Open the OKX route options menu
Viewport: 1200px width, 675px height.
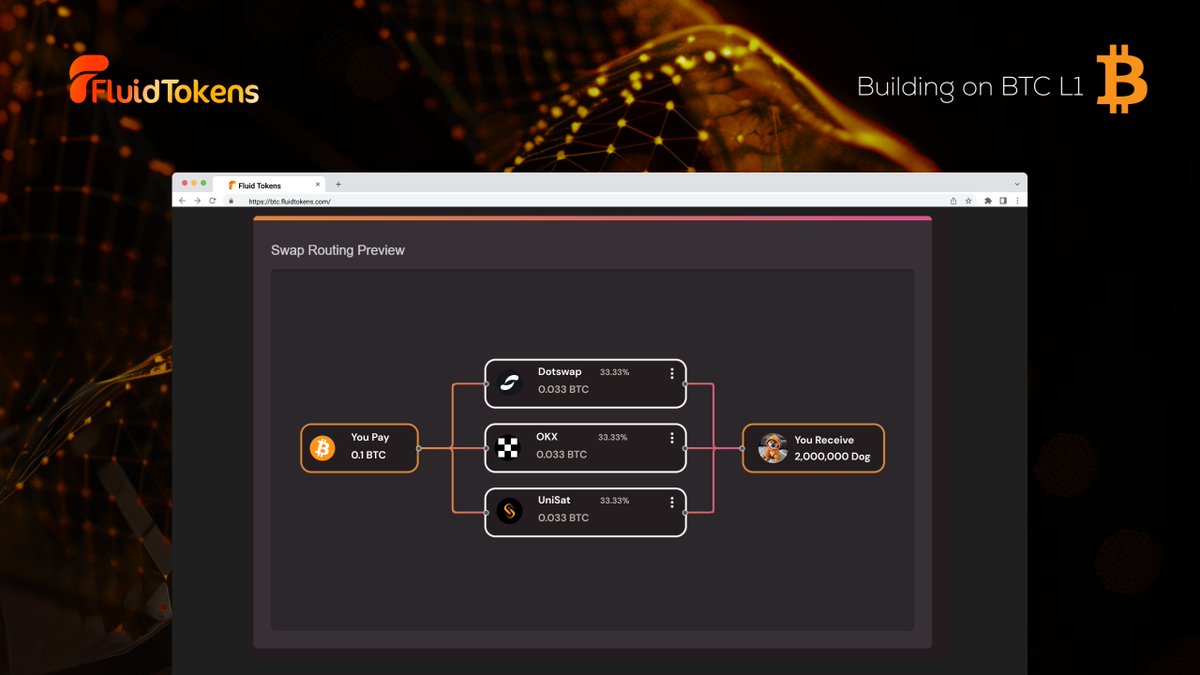[672, 438]
